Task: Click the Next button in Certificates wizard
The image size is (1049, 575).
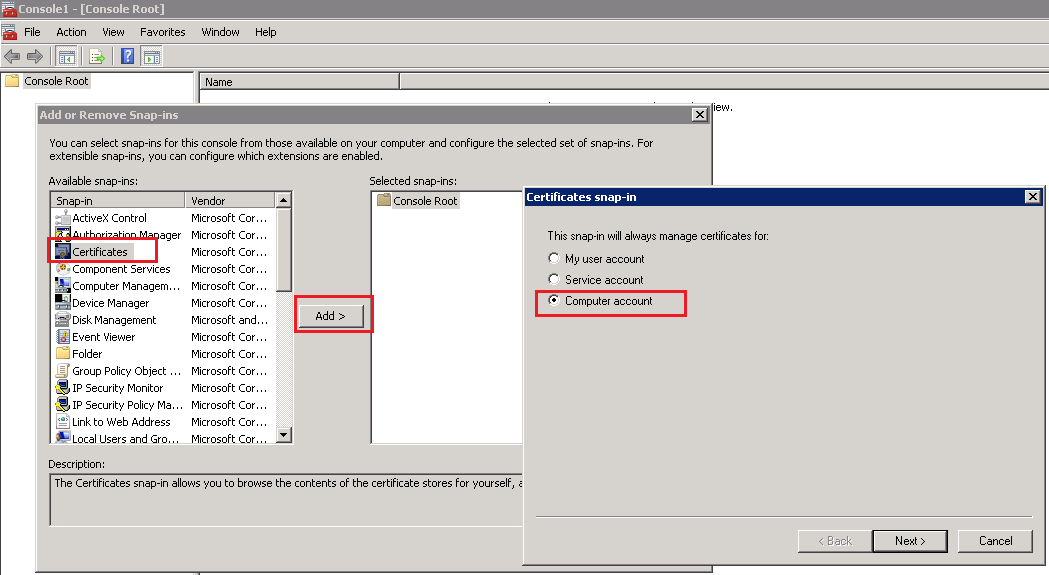Action: (x=909, y=541)
